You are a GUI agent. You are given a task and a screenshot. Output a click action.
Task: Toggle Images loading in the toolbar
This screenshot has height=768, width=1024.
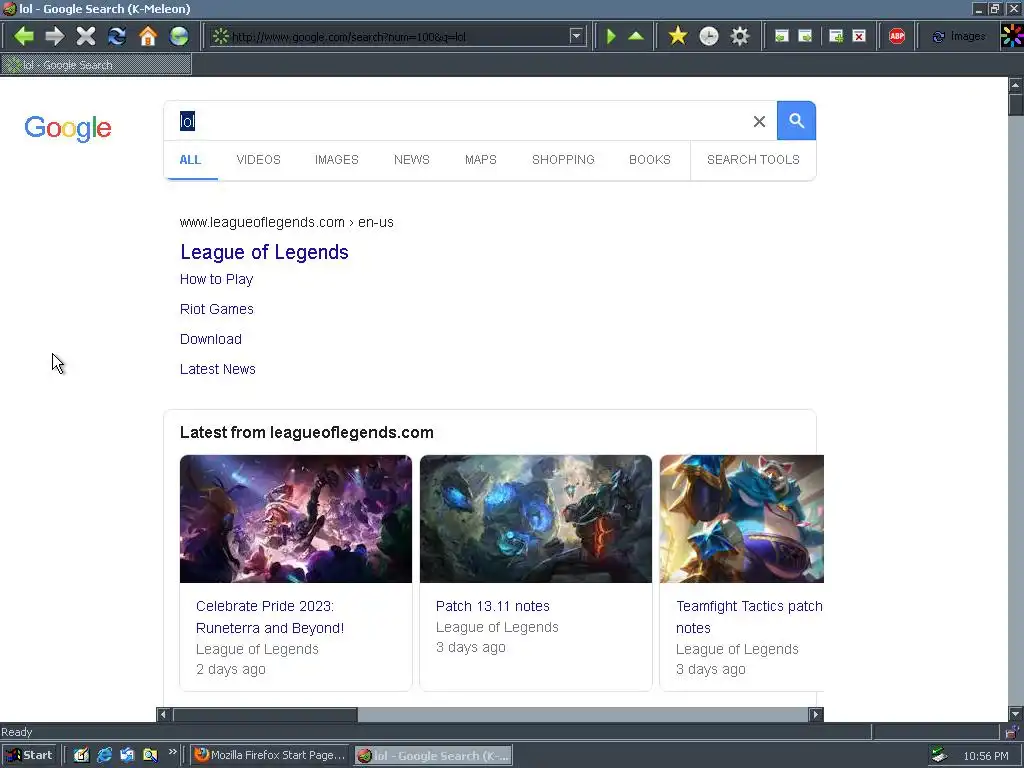point(959,36)
